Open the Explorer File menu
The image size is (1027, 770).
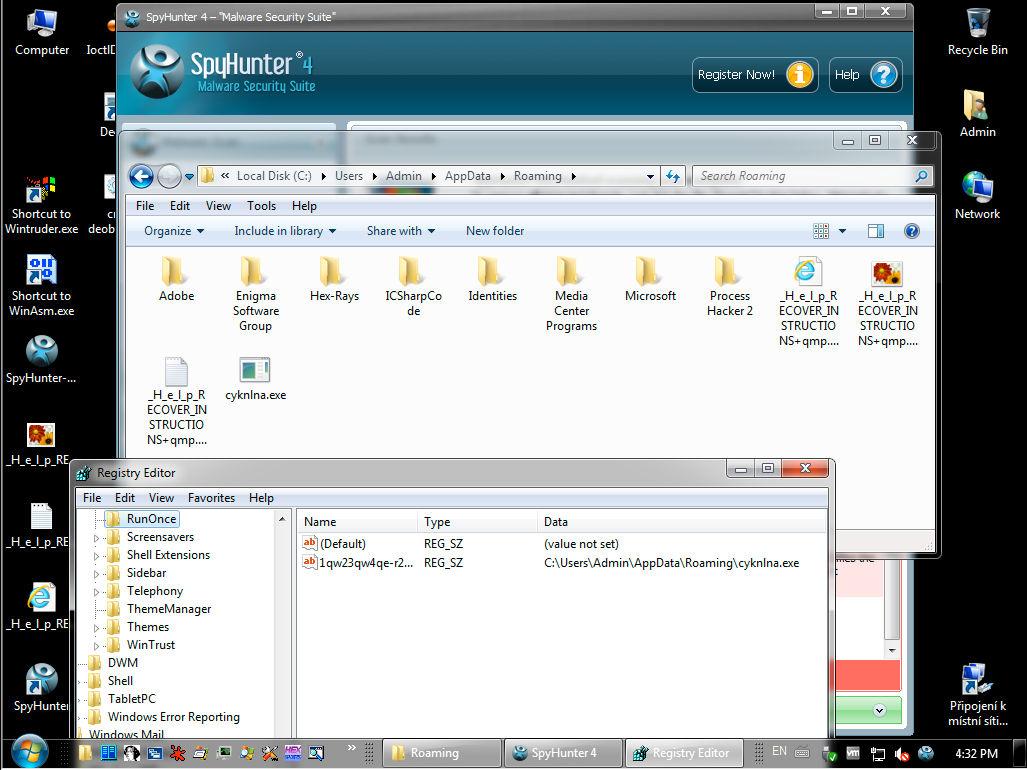tap(145, 206)
